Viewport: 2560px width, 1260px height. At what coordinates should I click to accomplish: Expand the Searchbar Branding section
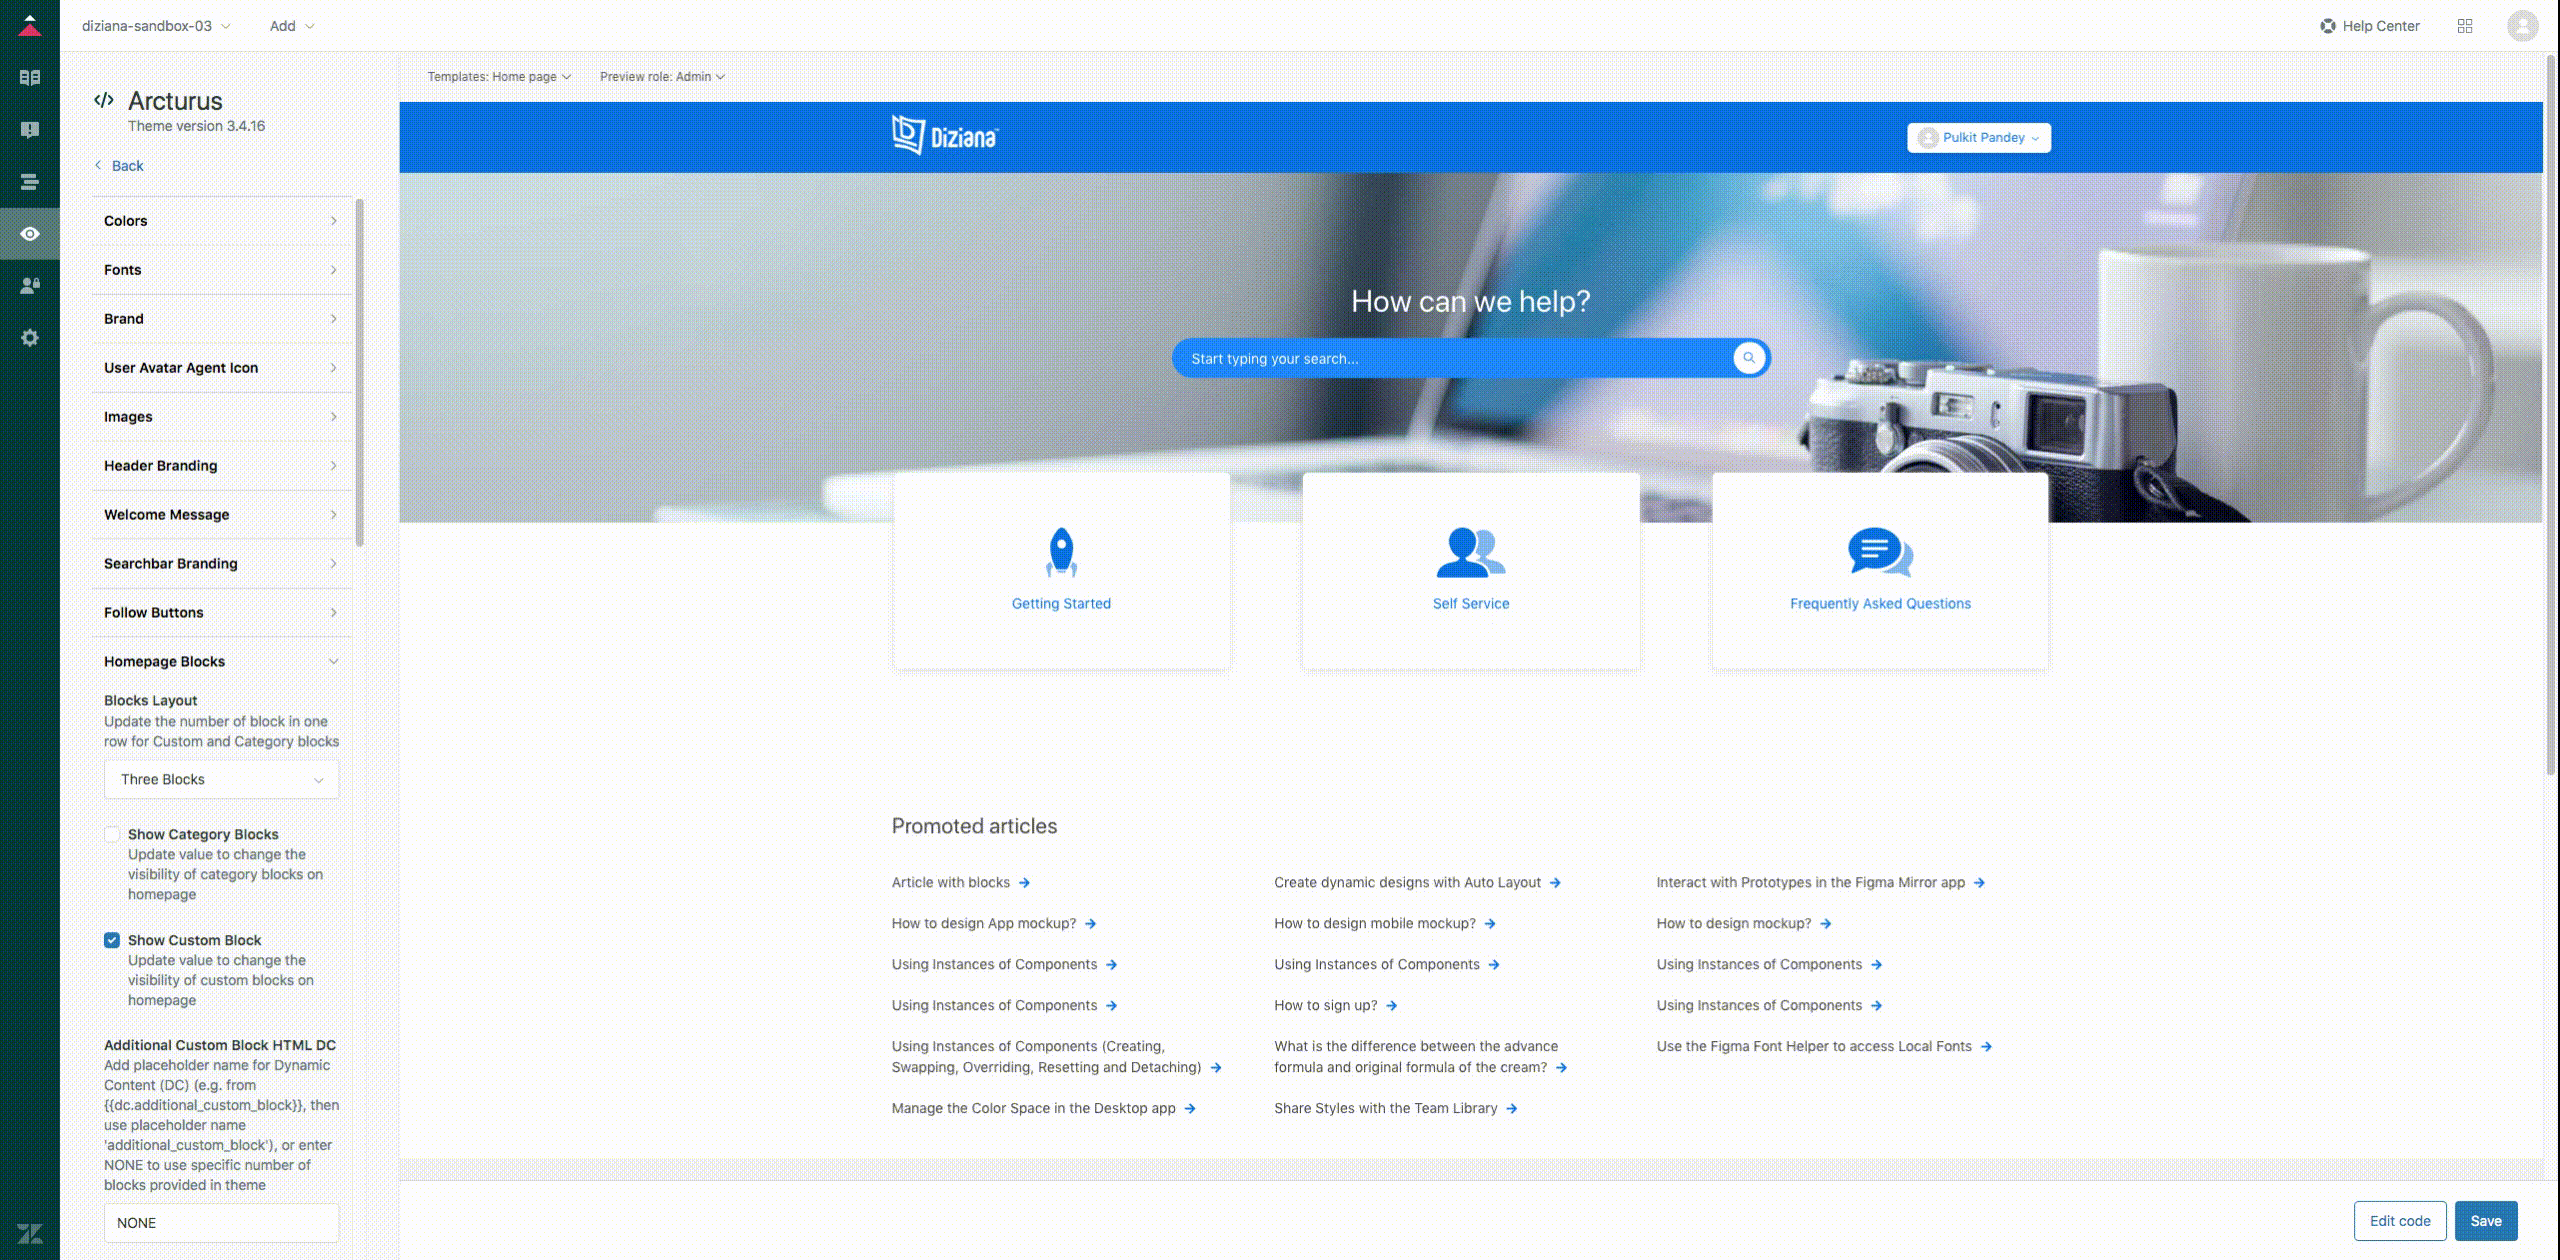click(221, 564)
